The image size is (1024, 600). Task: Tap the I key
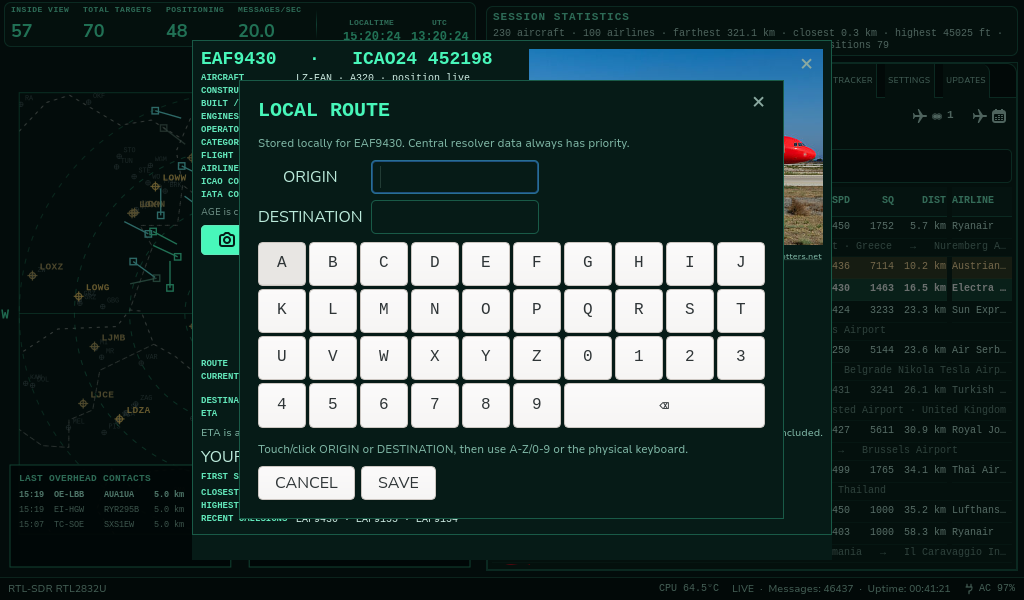click(x=690, y=264)
